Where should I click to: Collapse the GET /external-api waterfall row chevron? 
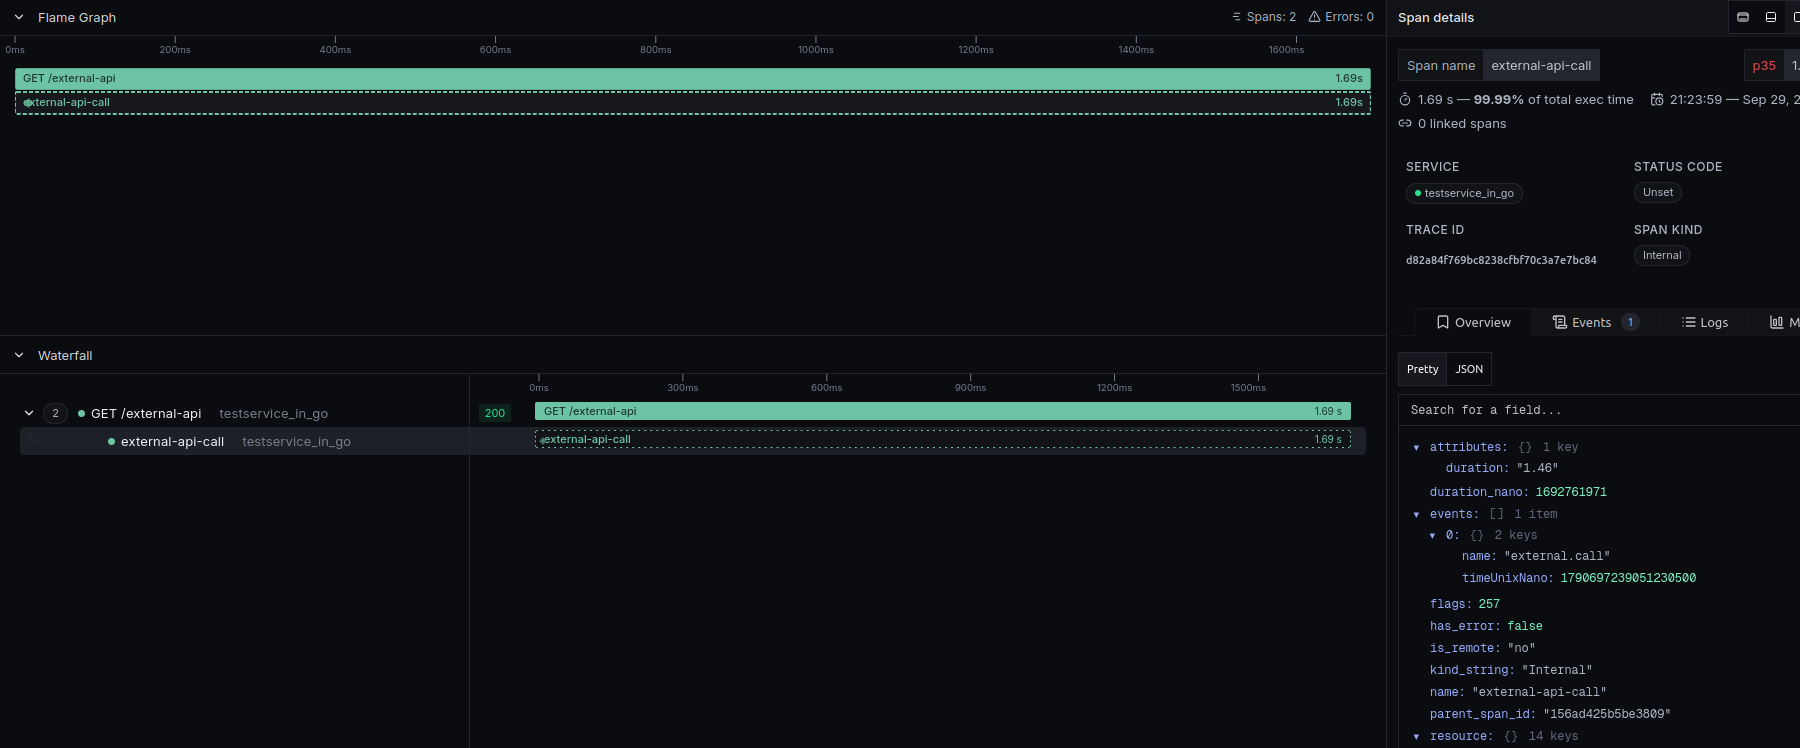coord(29,413)
